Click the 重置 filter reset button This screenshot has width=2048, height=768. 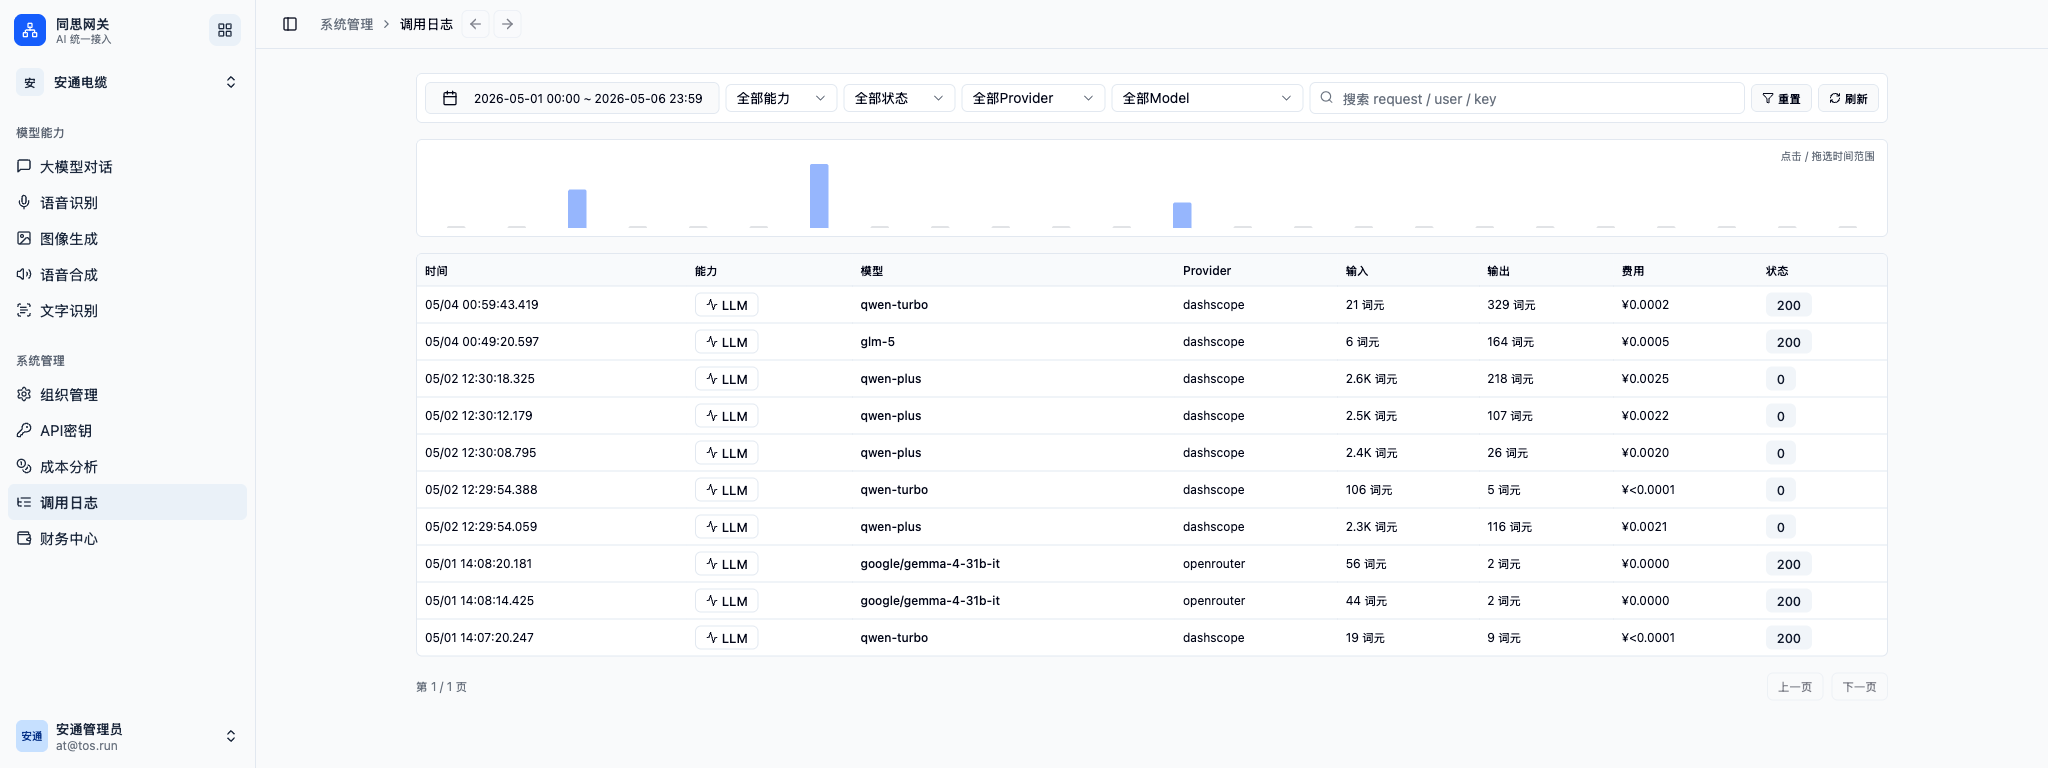pyautogui.click(x=1781, y=98)
